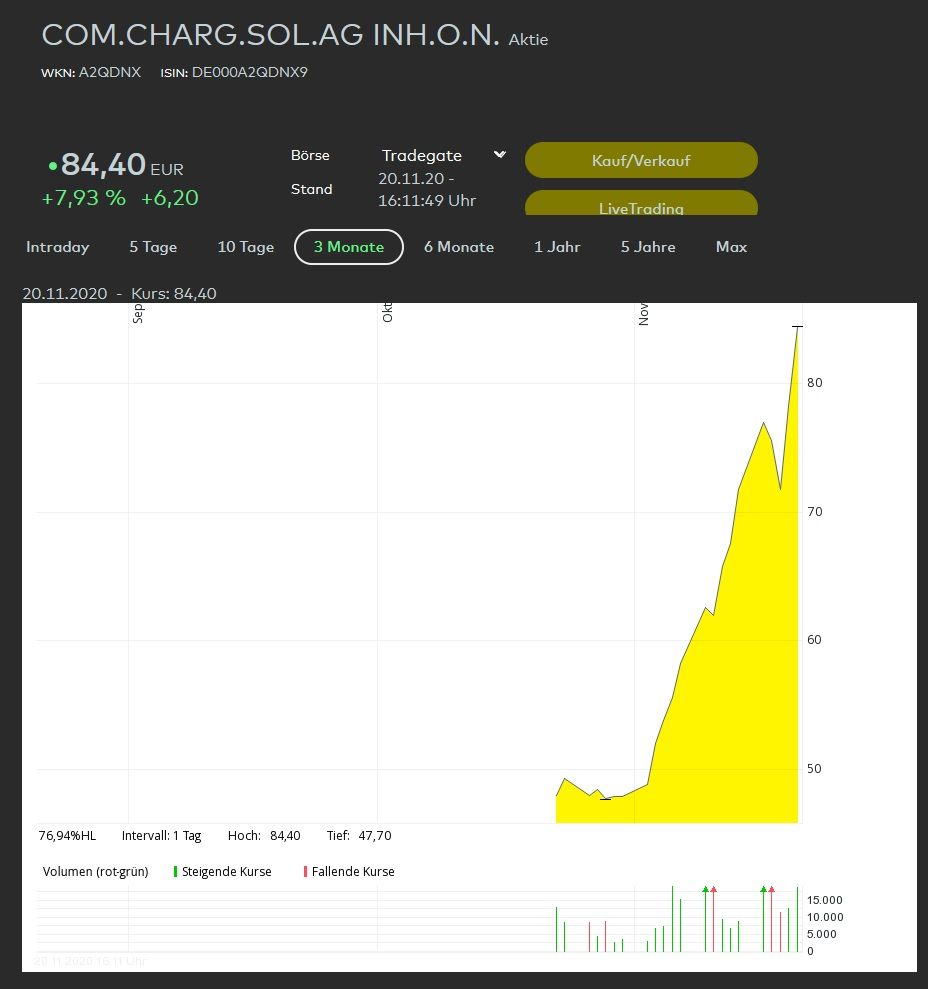Viewport: 928px width, 989px height.
Task: Open the Tradegate exchange selector
Action: click(422, 156)
